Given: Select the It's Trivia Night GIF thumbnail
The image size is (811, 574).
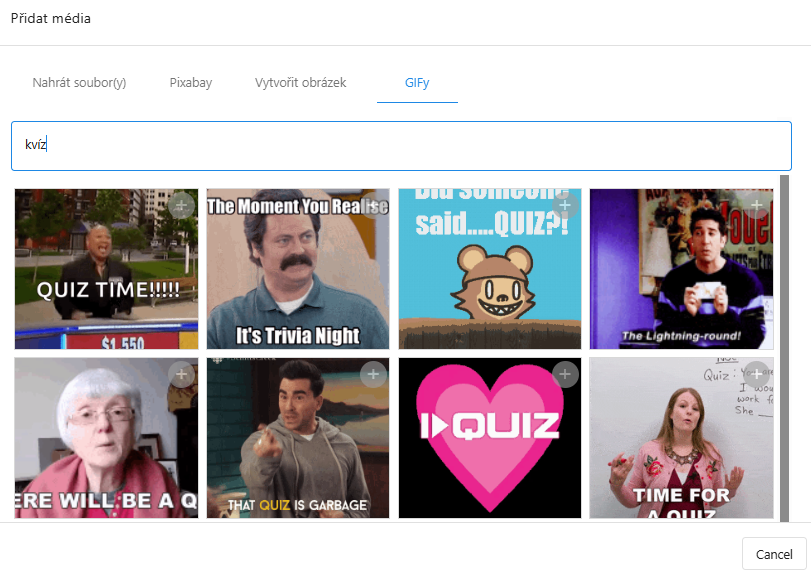Looking at the screenshot, I should (x=298, y=269).
